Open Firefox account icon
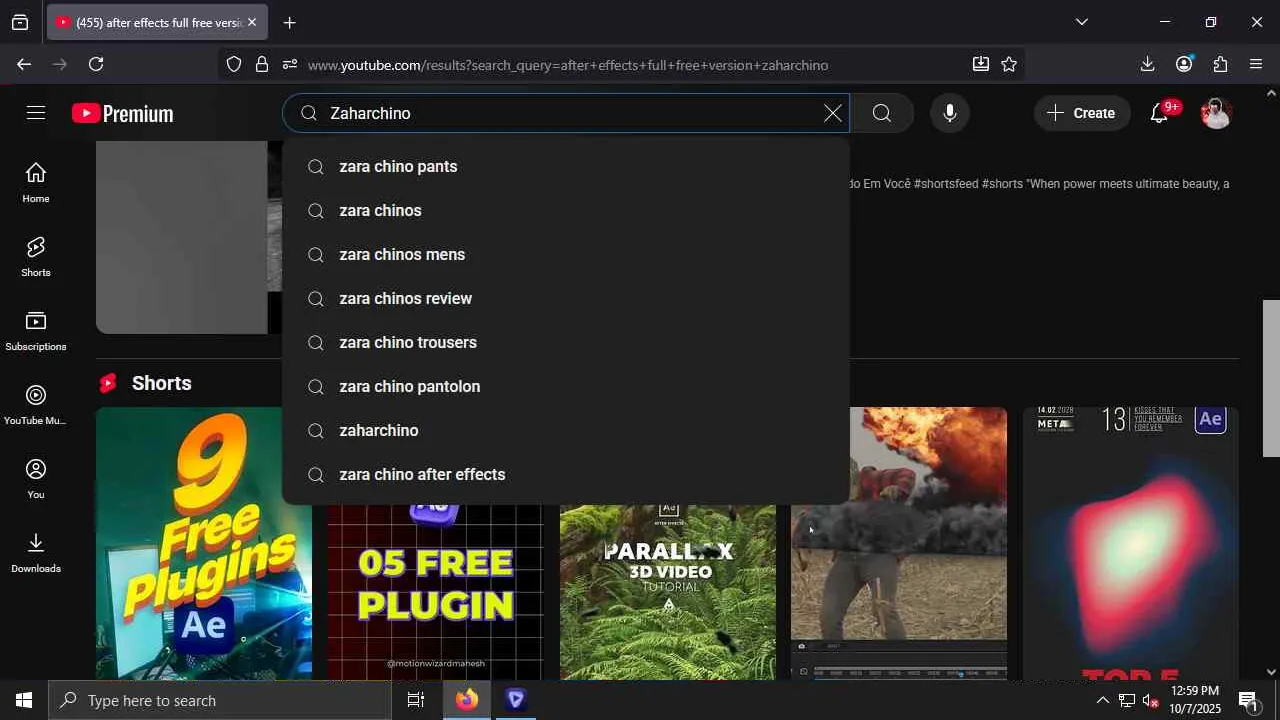 [x=1184, y=64]
